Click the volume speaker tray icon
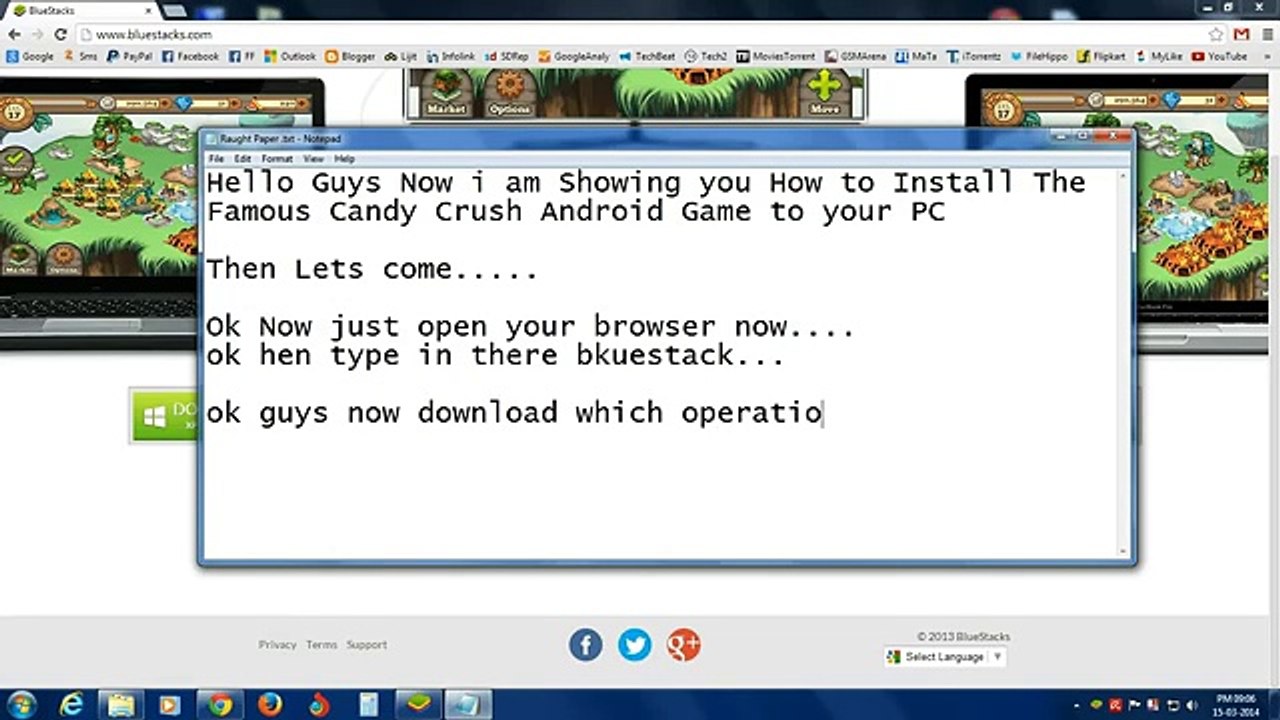This screenshot has width=1280, height=720. [1192, 705]
